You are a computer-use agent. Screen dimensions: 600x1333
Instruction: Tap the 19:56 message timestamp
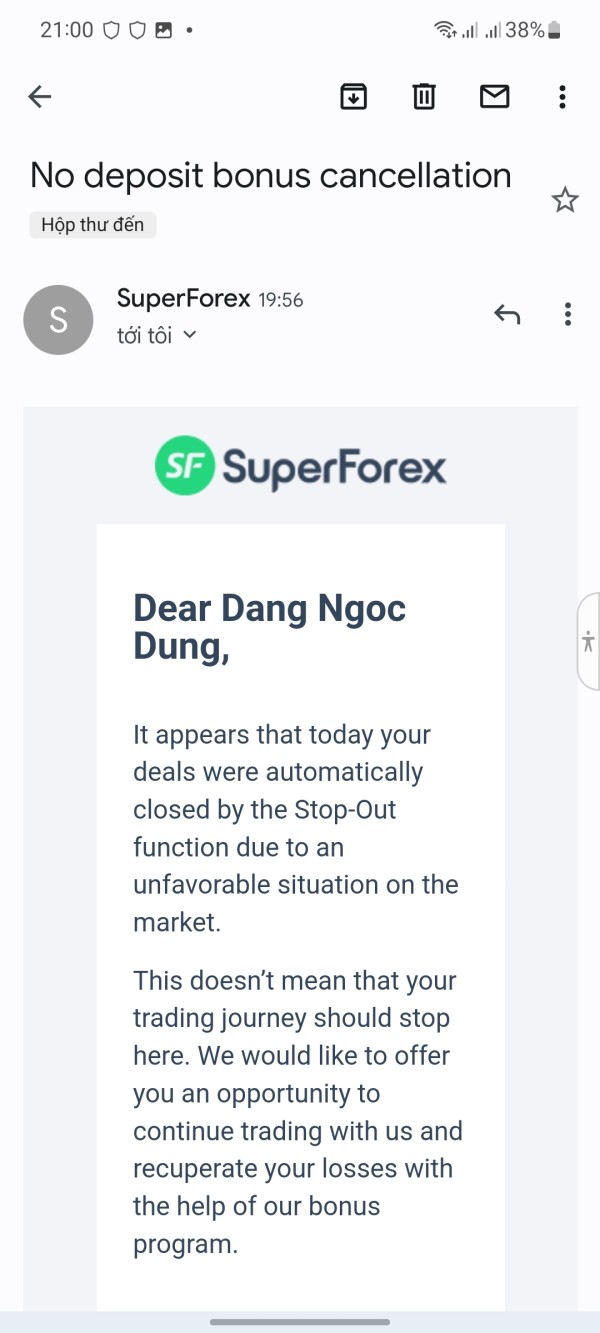[x=281, y=300]
